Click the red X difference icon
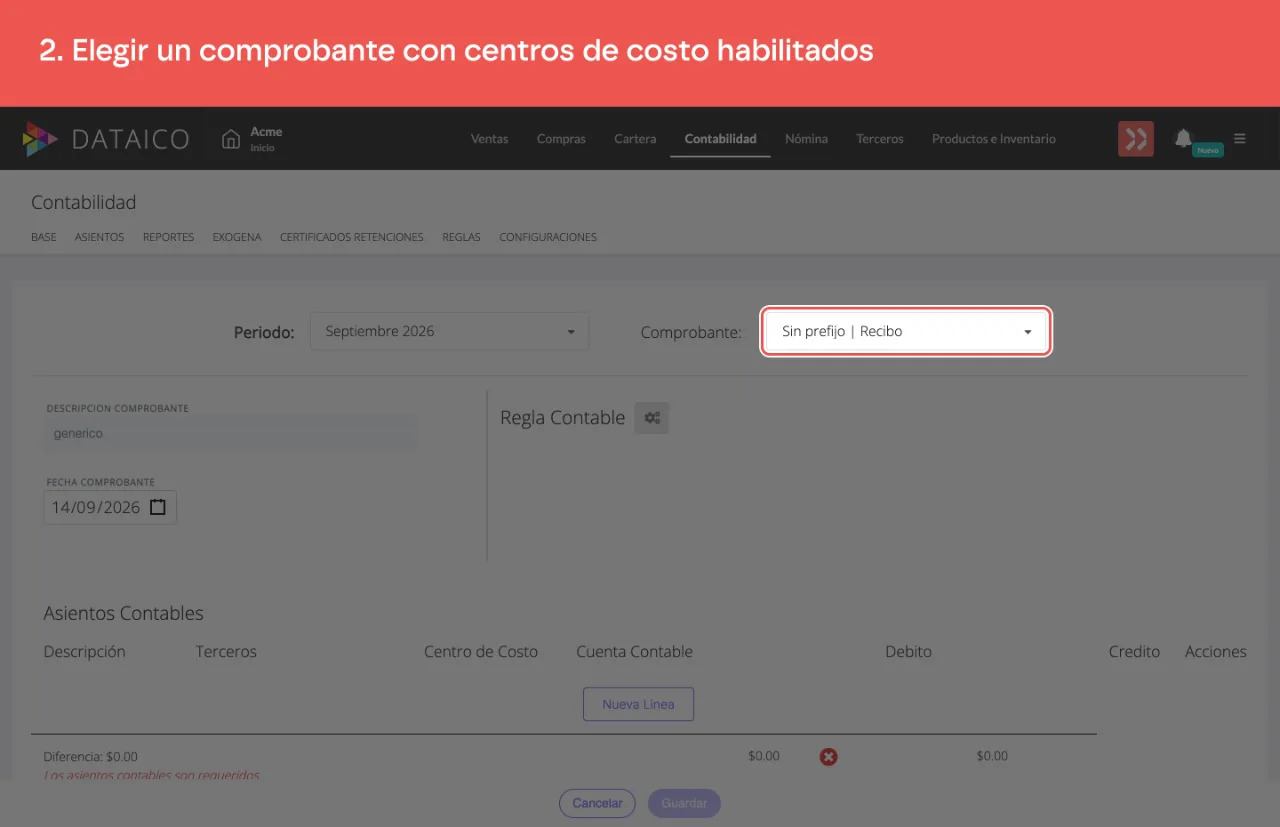This screenshot has height=827, width=1280. point(828,757)
